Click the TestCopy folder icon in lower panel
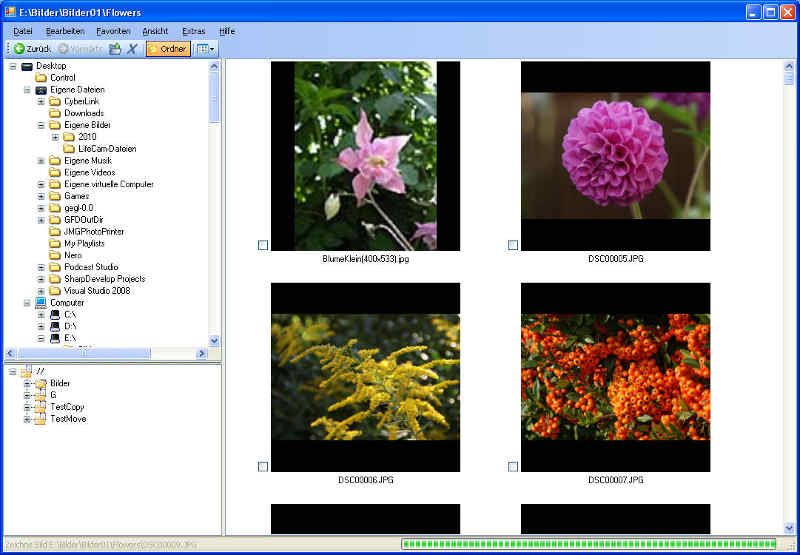The width and height of the screenshot is (800, 555). [x=39, y=407]
